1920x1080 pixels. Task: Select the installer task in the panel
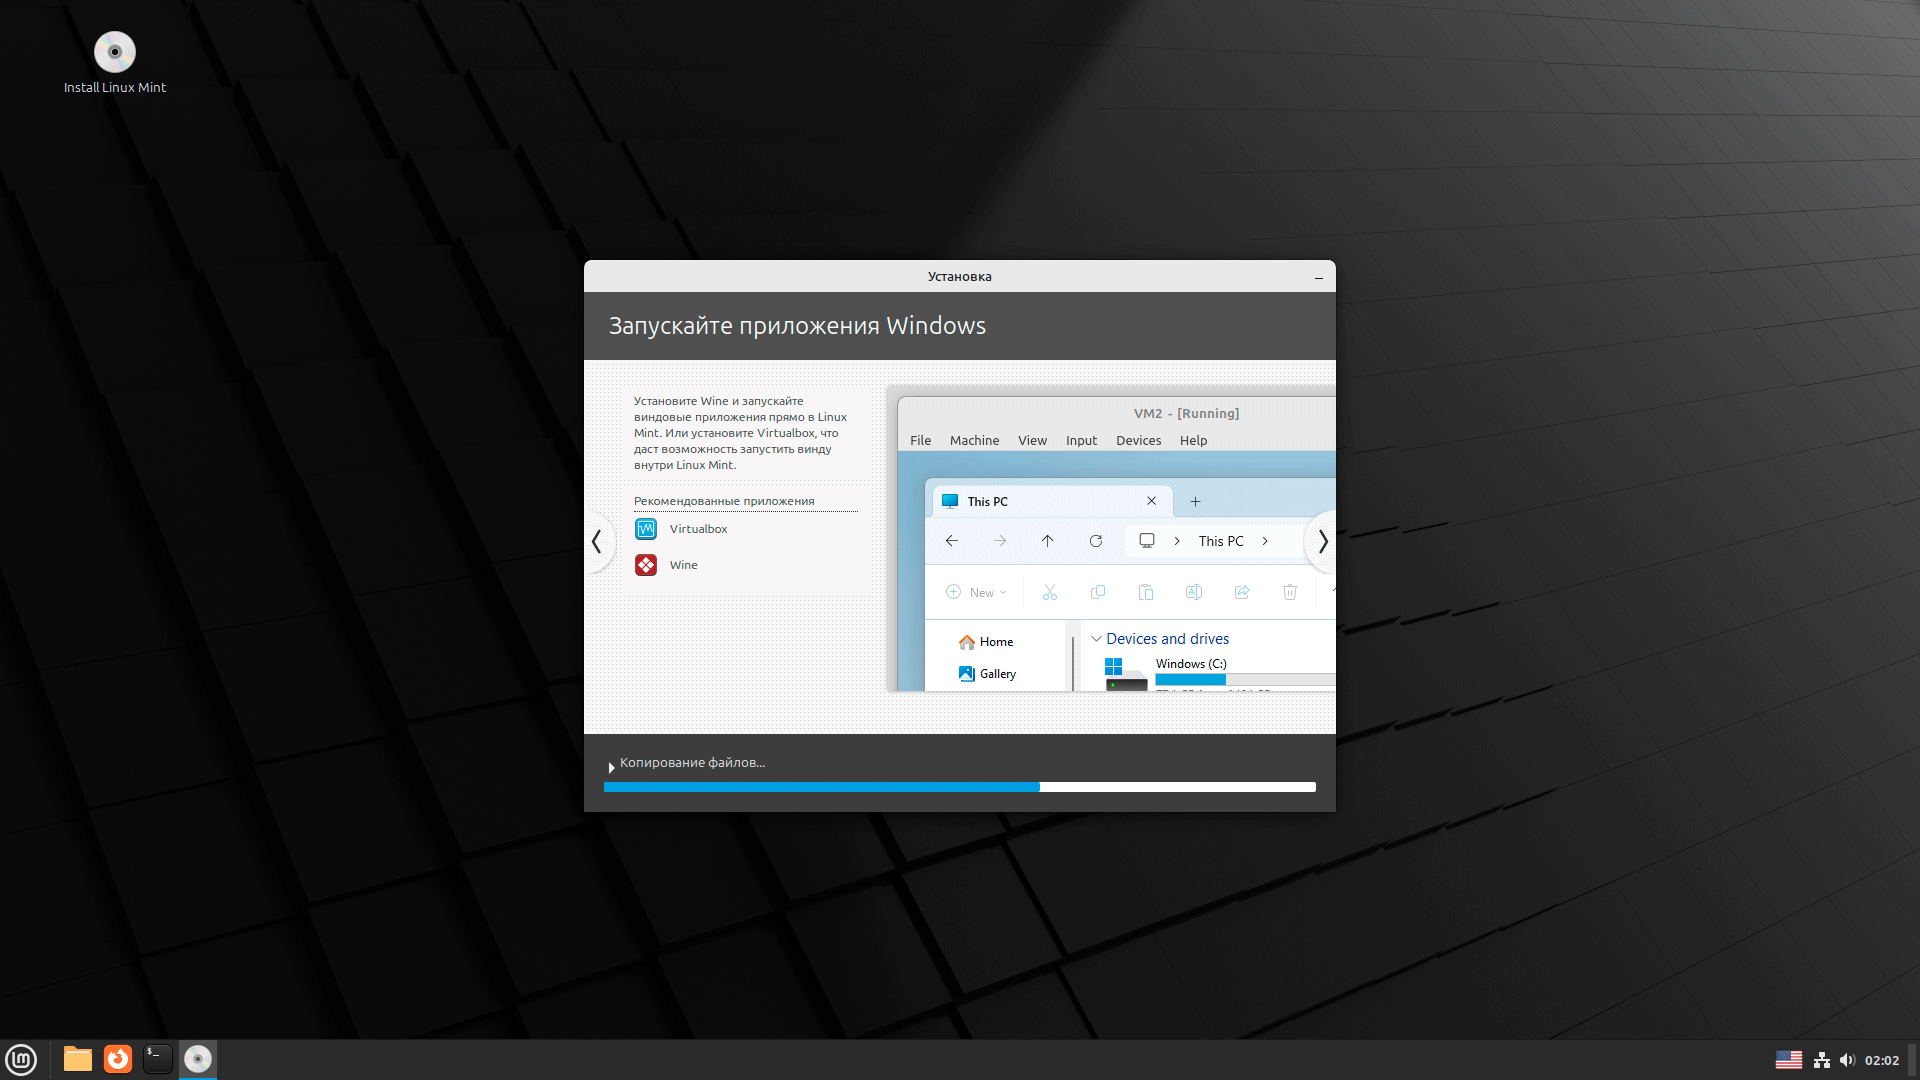[198, 1059]
